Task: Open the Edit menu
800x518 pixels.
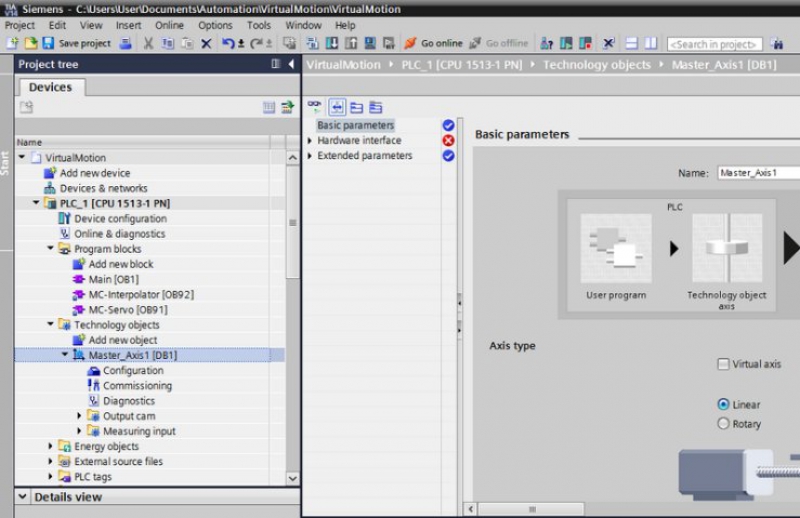Action: point(57,25)
